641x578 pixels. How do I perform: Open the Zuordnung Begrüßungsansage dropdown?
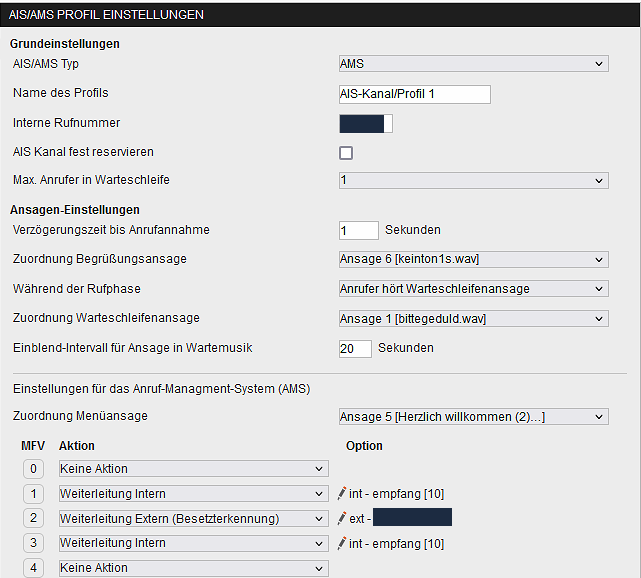(x=473, y=260)
